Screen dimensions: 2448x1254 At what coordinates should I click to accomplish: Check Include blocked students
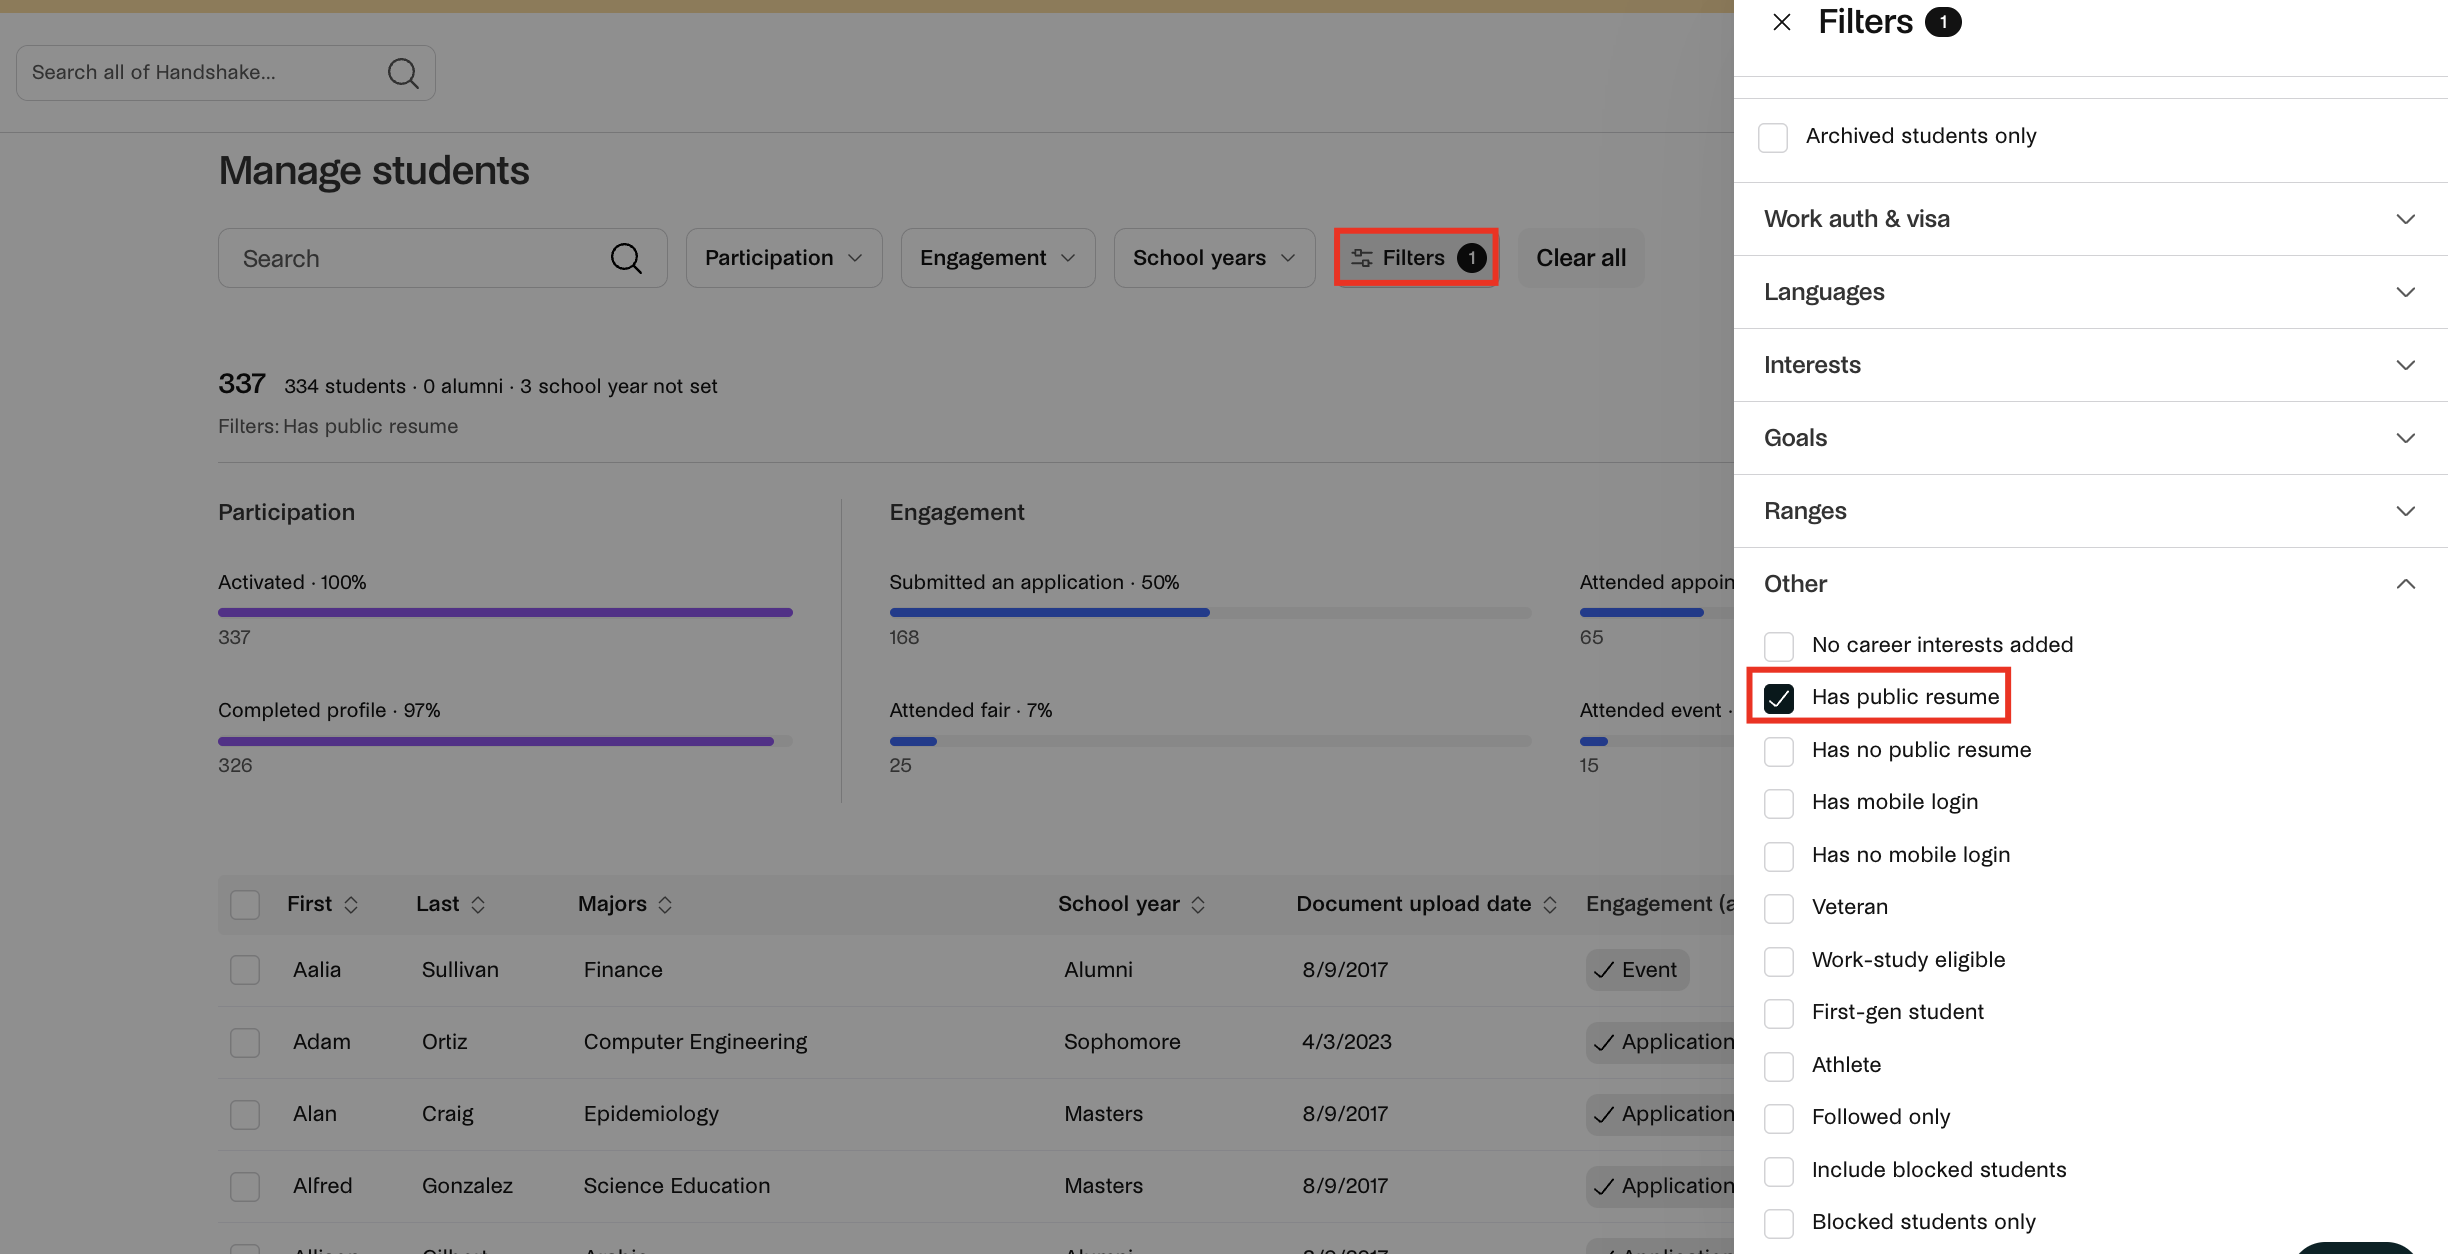coord(1779,1171)
